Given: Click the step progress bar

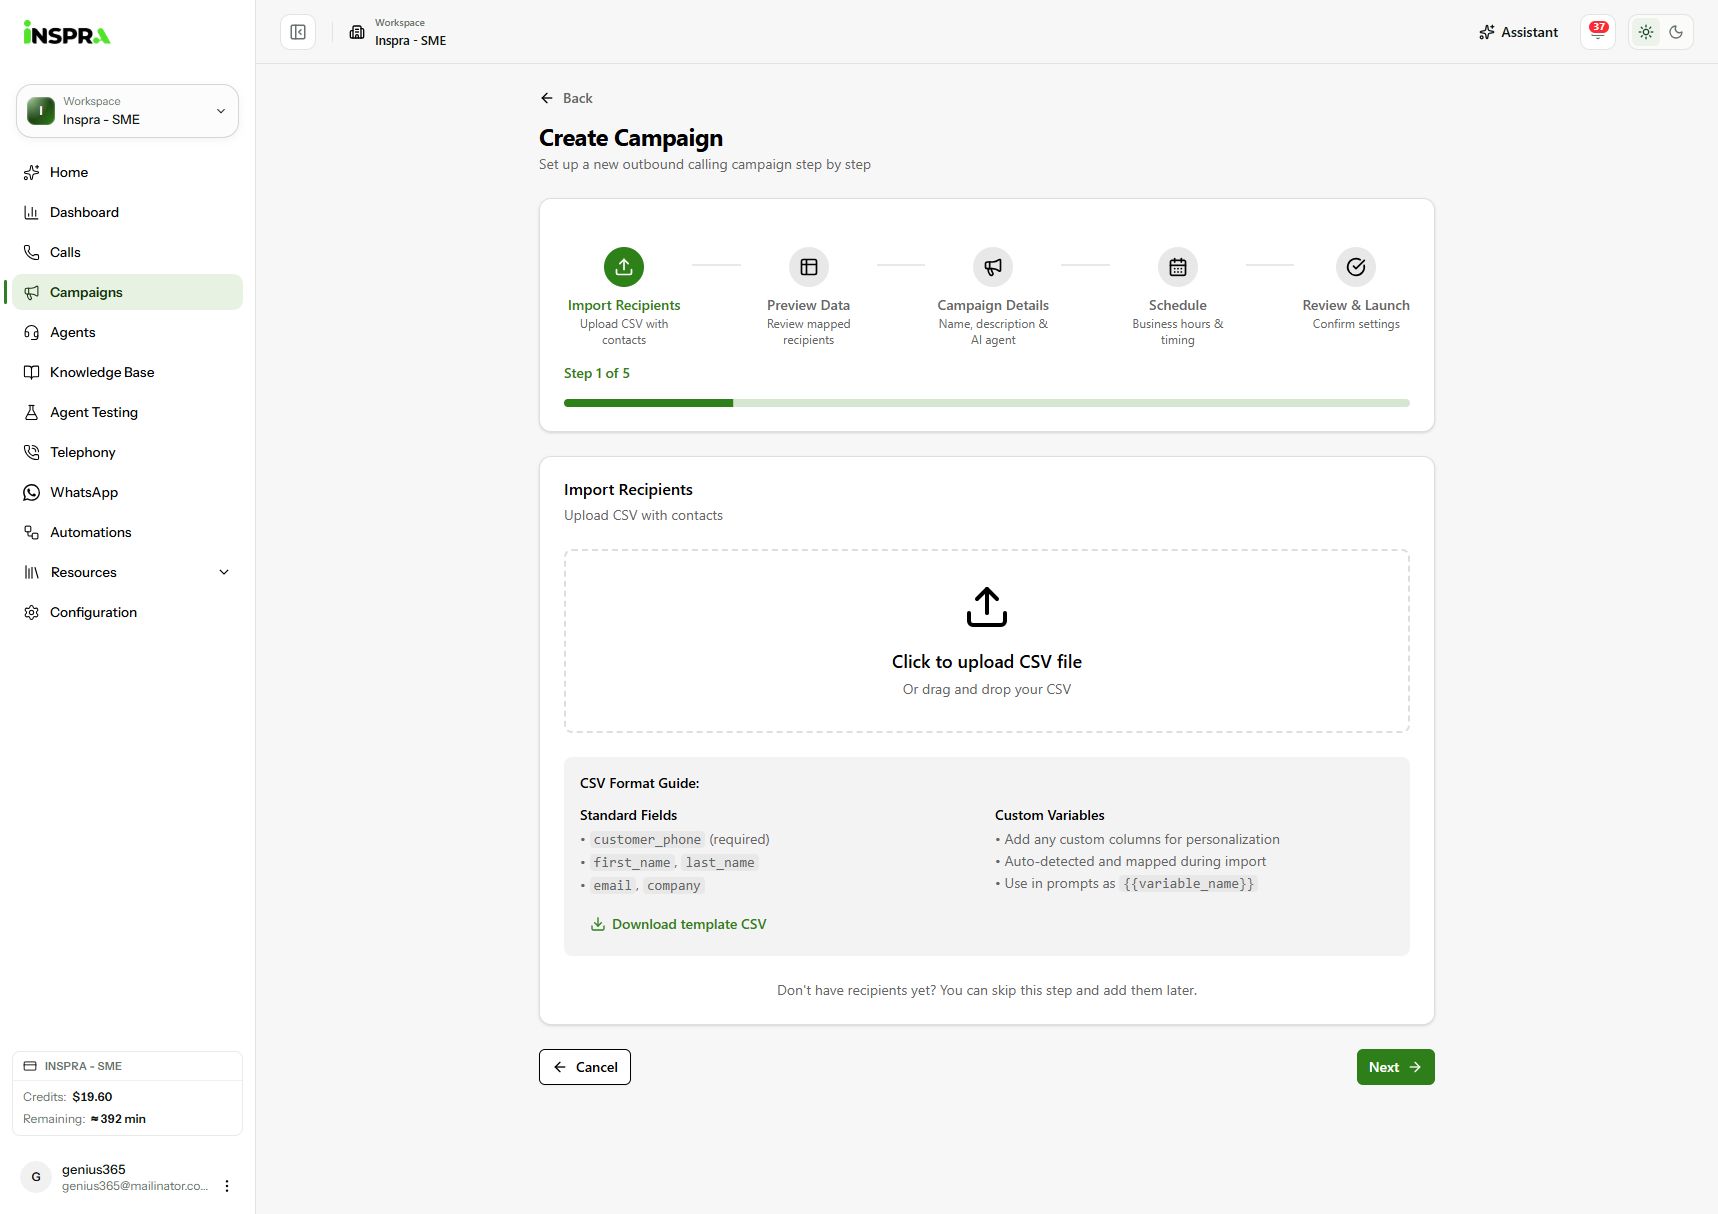Looking at the screenshot, I should point(987,403).
